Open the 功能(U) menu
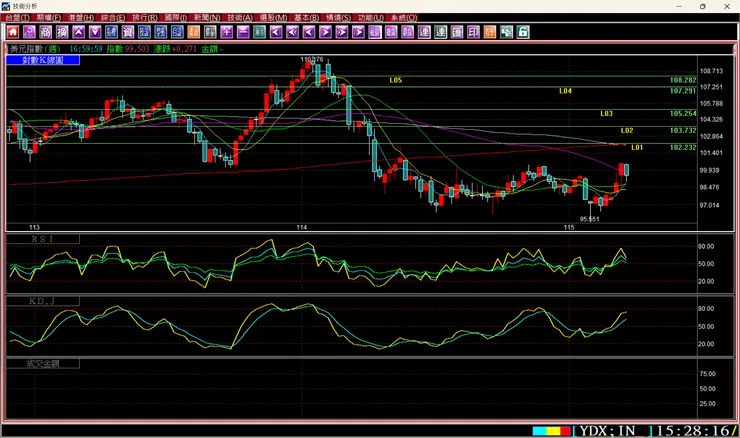The width and height of the screenshot is (740, 438). [x=370, y=18]
